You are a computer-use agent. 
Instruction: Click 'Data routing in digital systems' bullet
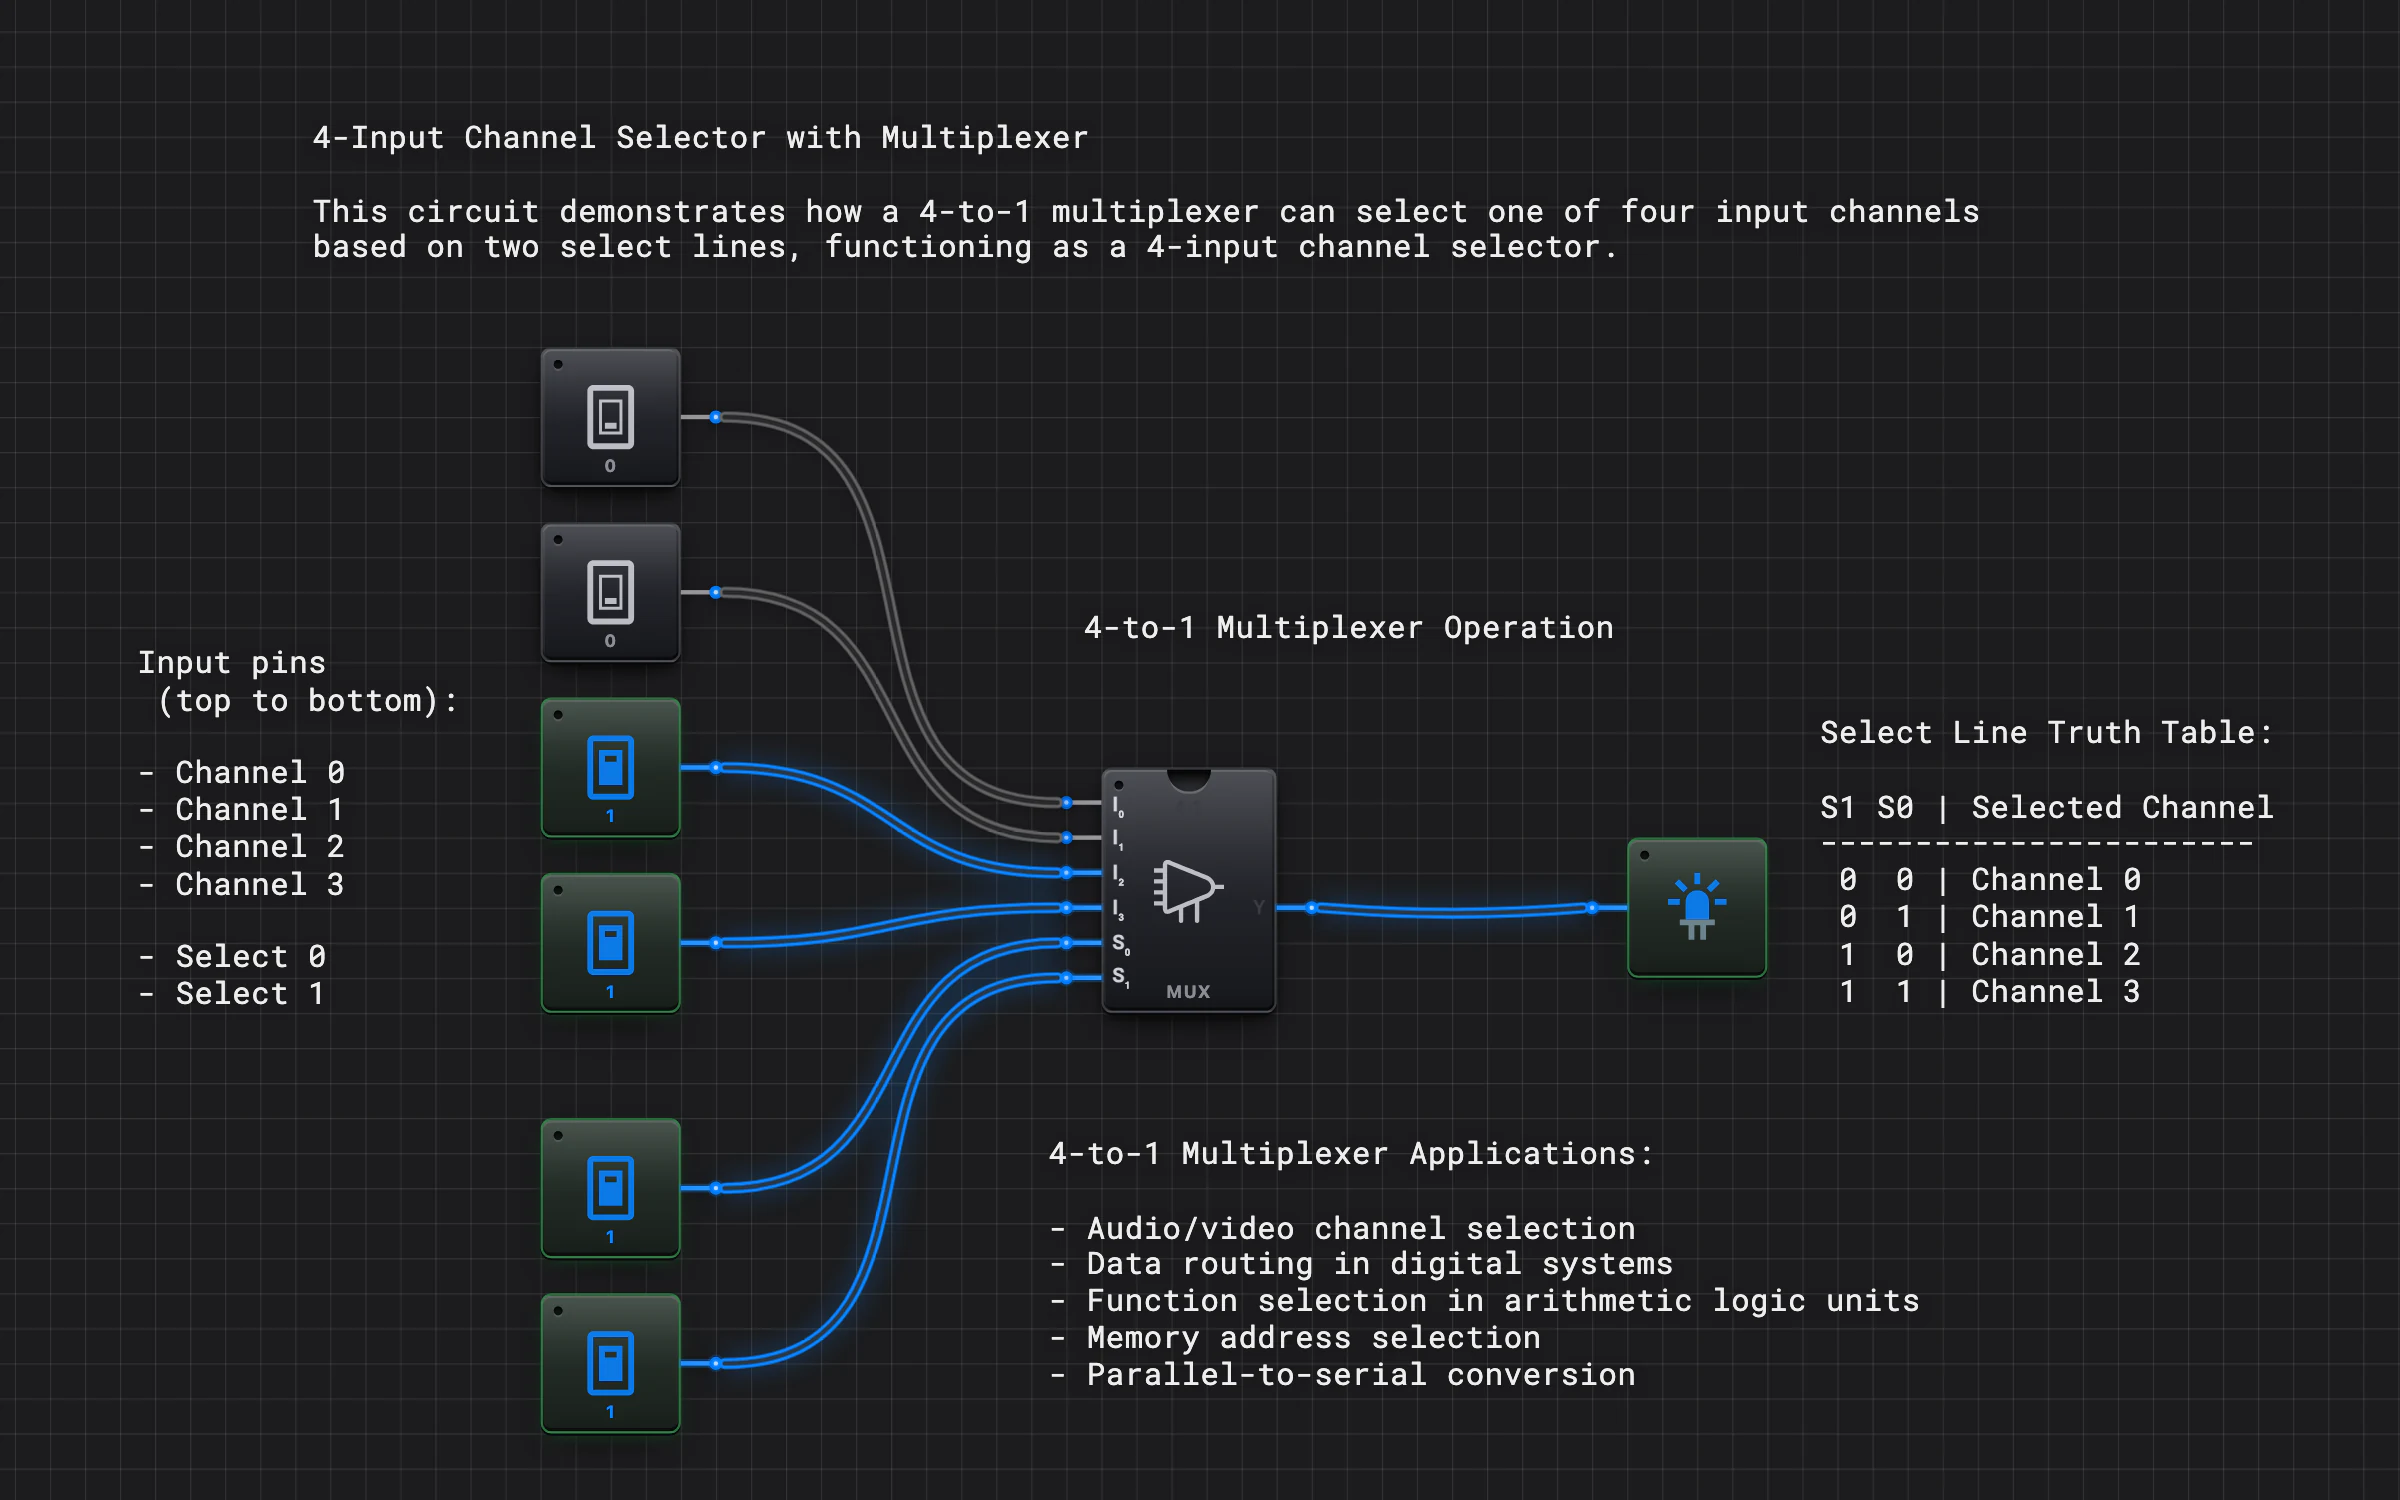tap(1361, 1264)
